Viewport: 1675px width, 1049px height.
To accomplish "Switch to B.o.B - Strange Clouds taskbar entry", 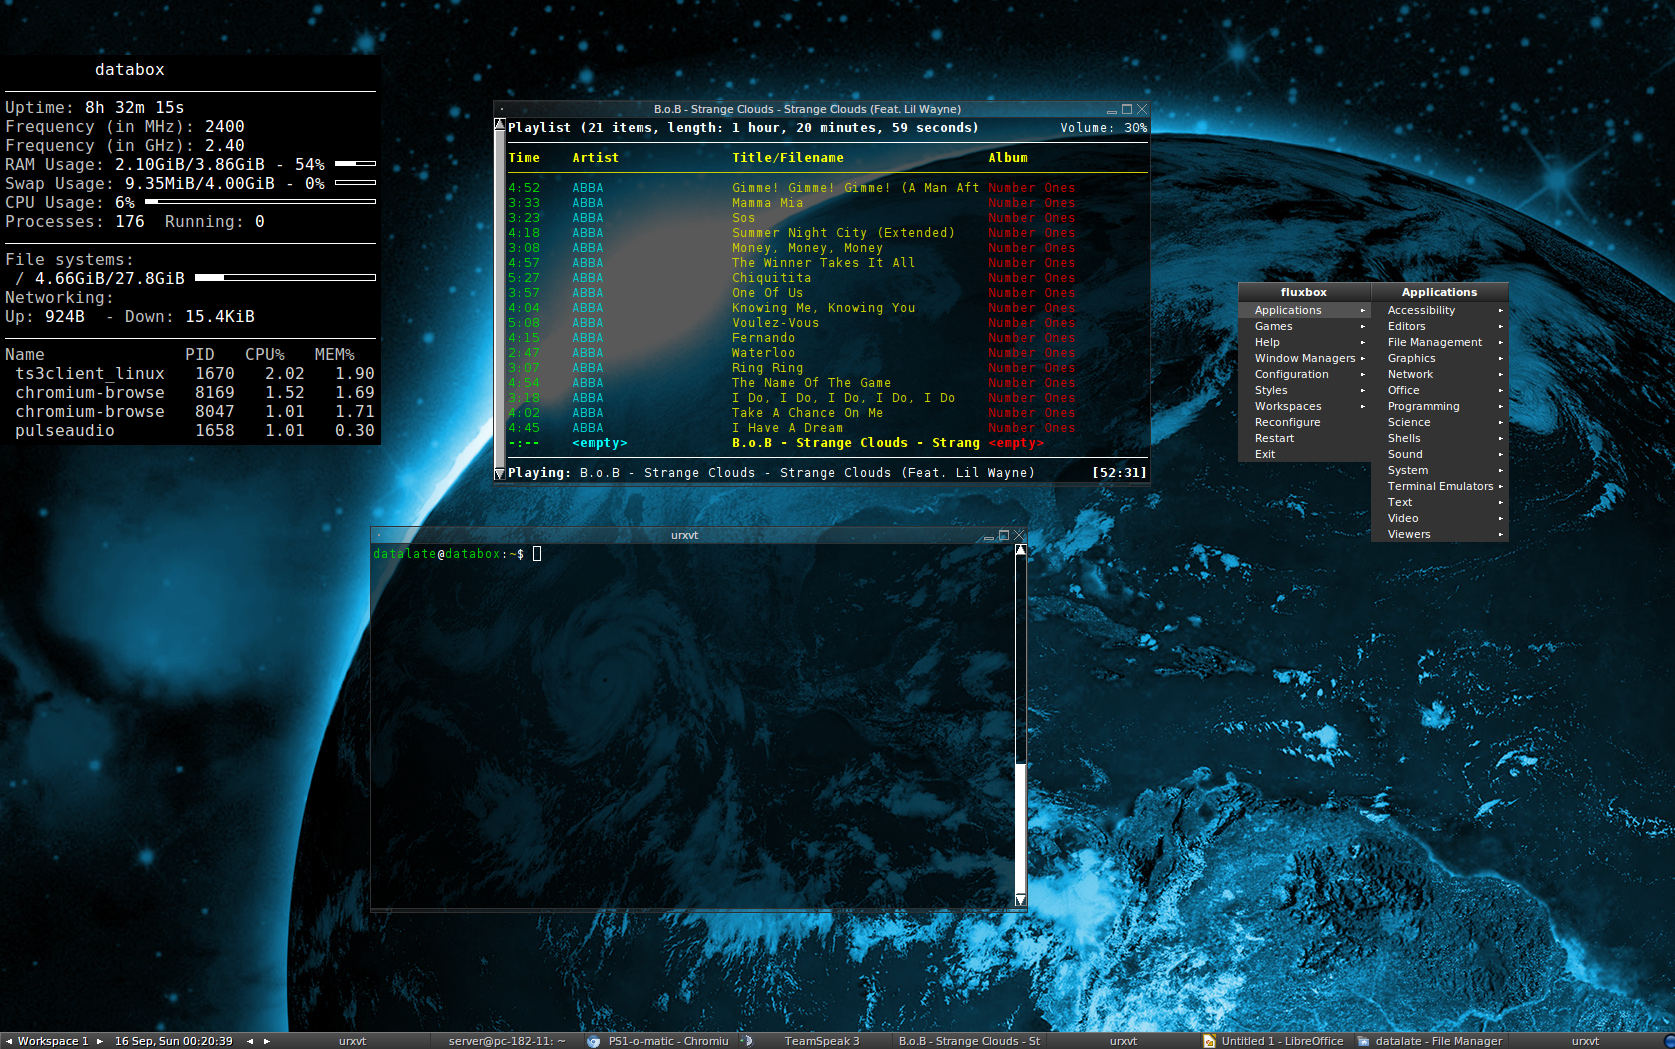I will coord(969,1041).
